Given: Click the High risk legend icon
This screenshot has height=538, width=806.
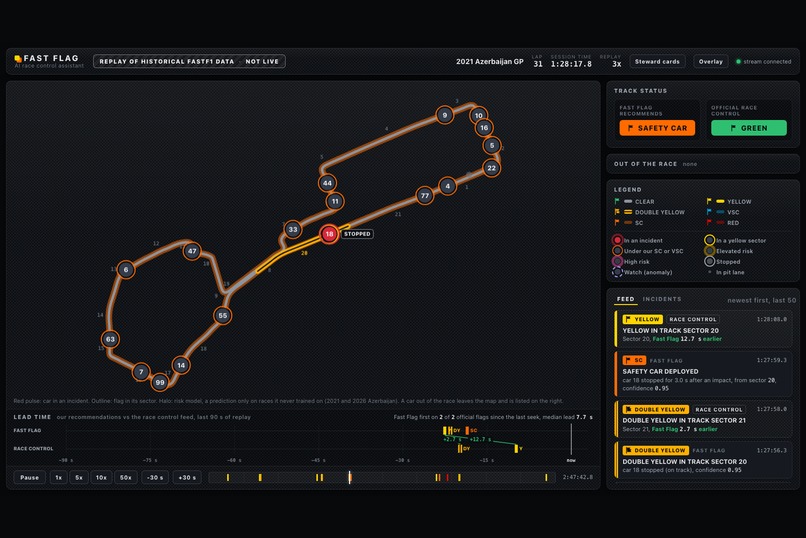Looking at the screenshot, I should pyautogui.click(x=617, y=262).
